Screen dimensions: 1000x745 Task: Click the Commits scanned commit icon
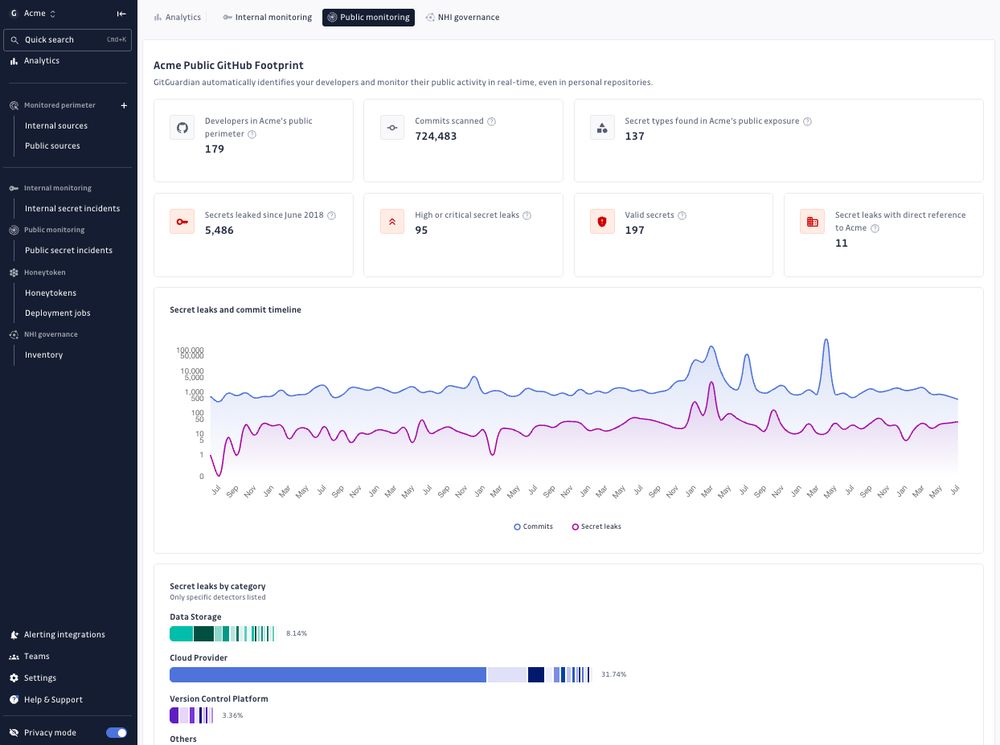pyautogui.click(x=392, y=128)
